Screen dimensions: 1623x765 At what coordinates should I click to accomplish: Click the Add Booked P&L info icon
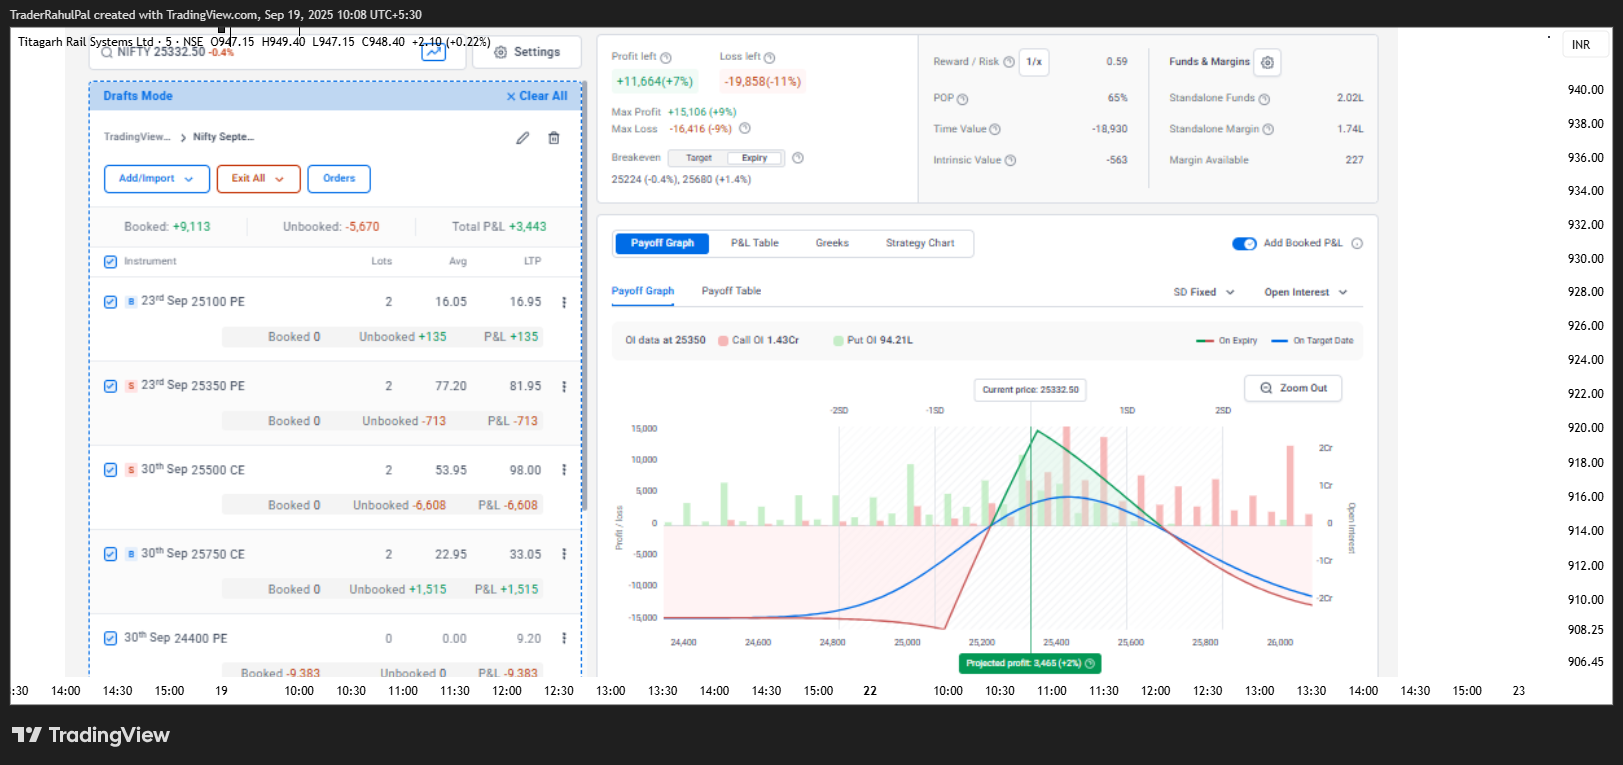pos(1357,243)
